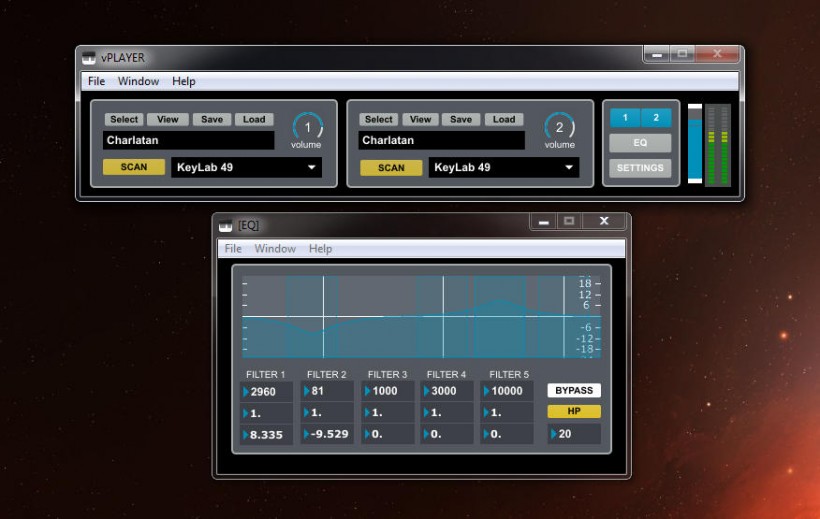Click the vPLAYER title bar app icon

pos(89,57)
